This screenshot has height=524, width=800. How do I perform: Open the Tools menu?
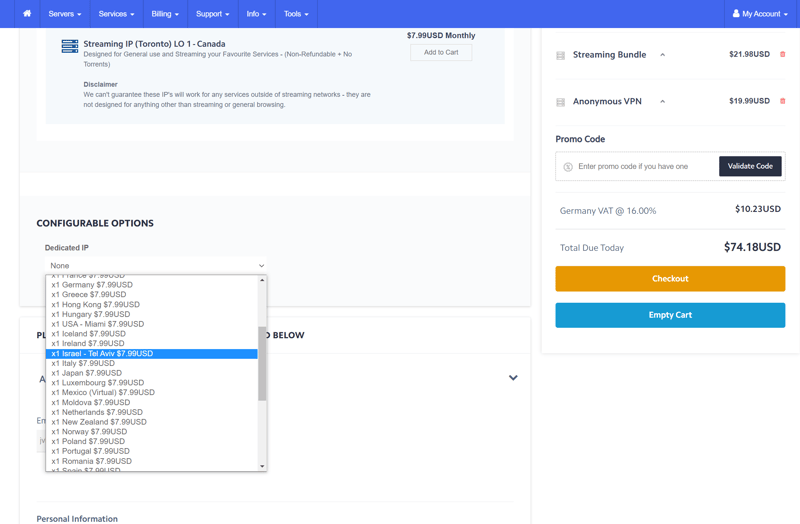296,14
